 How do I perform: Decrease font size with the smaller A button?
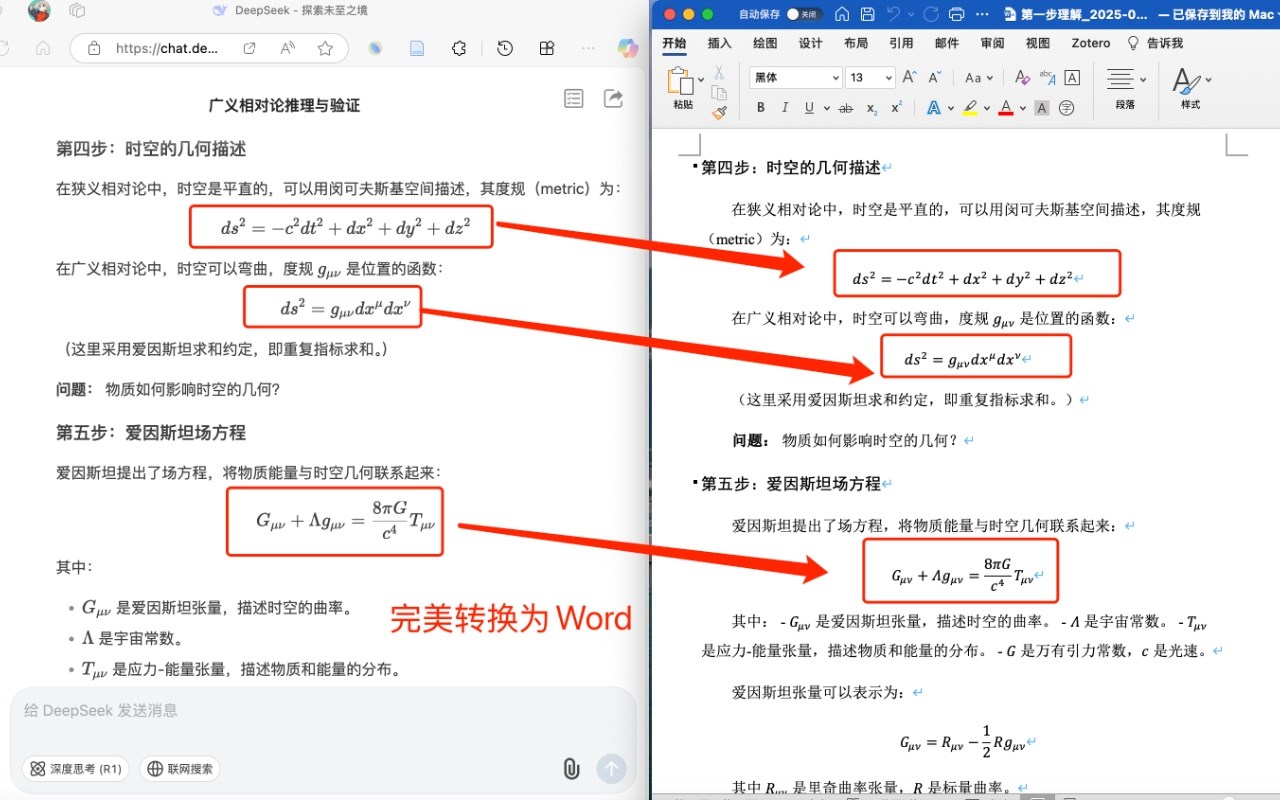pos(935,77)
